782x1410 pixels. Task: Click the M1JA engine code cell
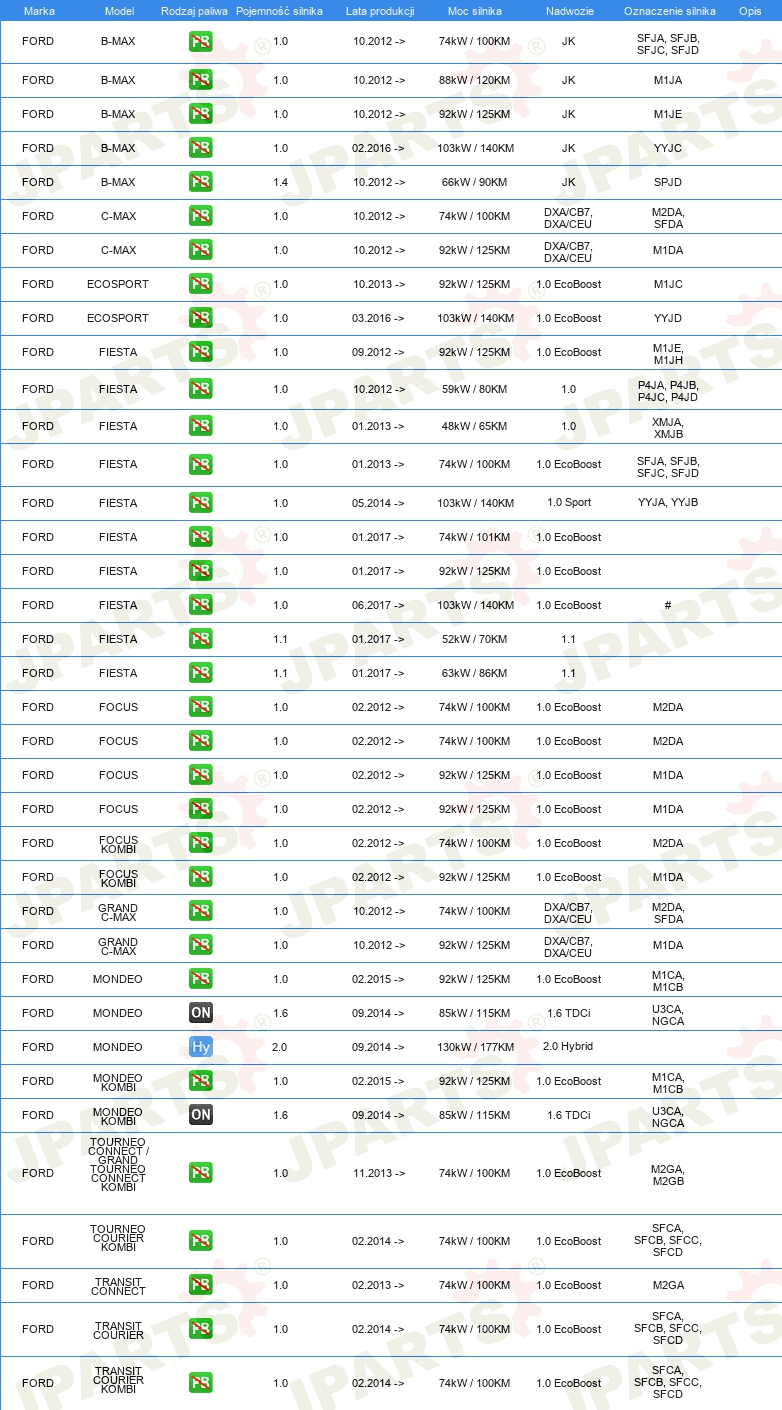tap(668, 80)
